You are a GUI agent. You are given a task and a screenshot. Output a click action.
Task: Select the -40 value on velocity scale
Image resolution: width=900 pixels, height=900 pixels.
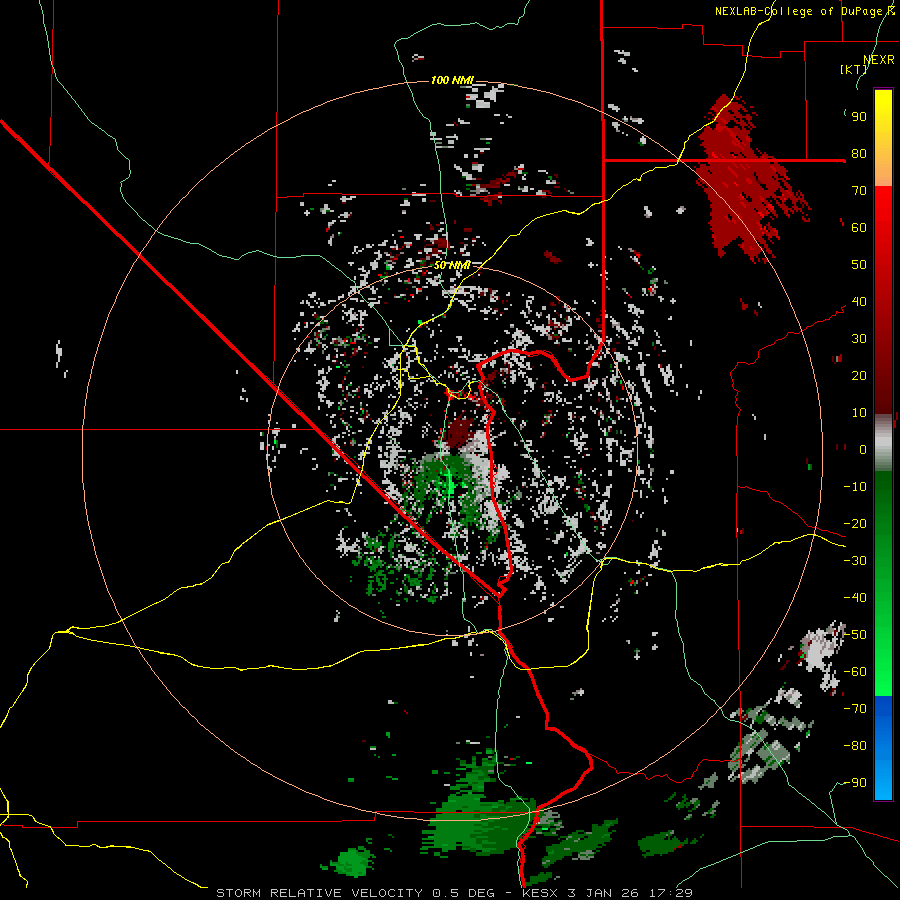click(855, 598)
